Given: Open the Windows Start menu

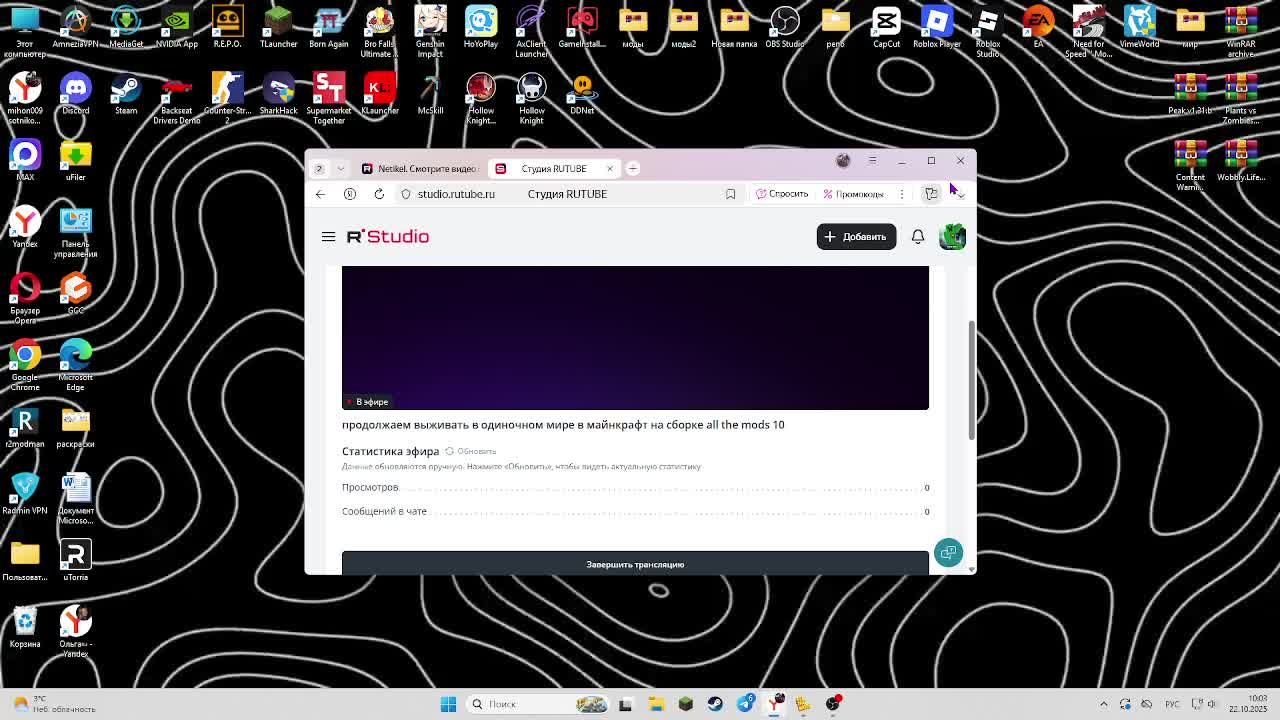Looking at the screenshot, I should (x=449, y=704).
